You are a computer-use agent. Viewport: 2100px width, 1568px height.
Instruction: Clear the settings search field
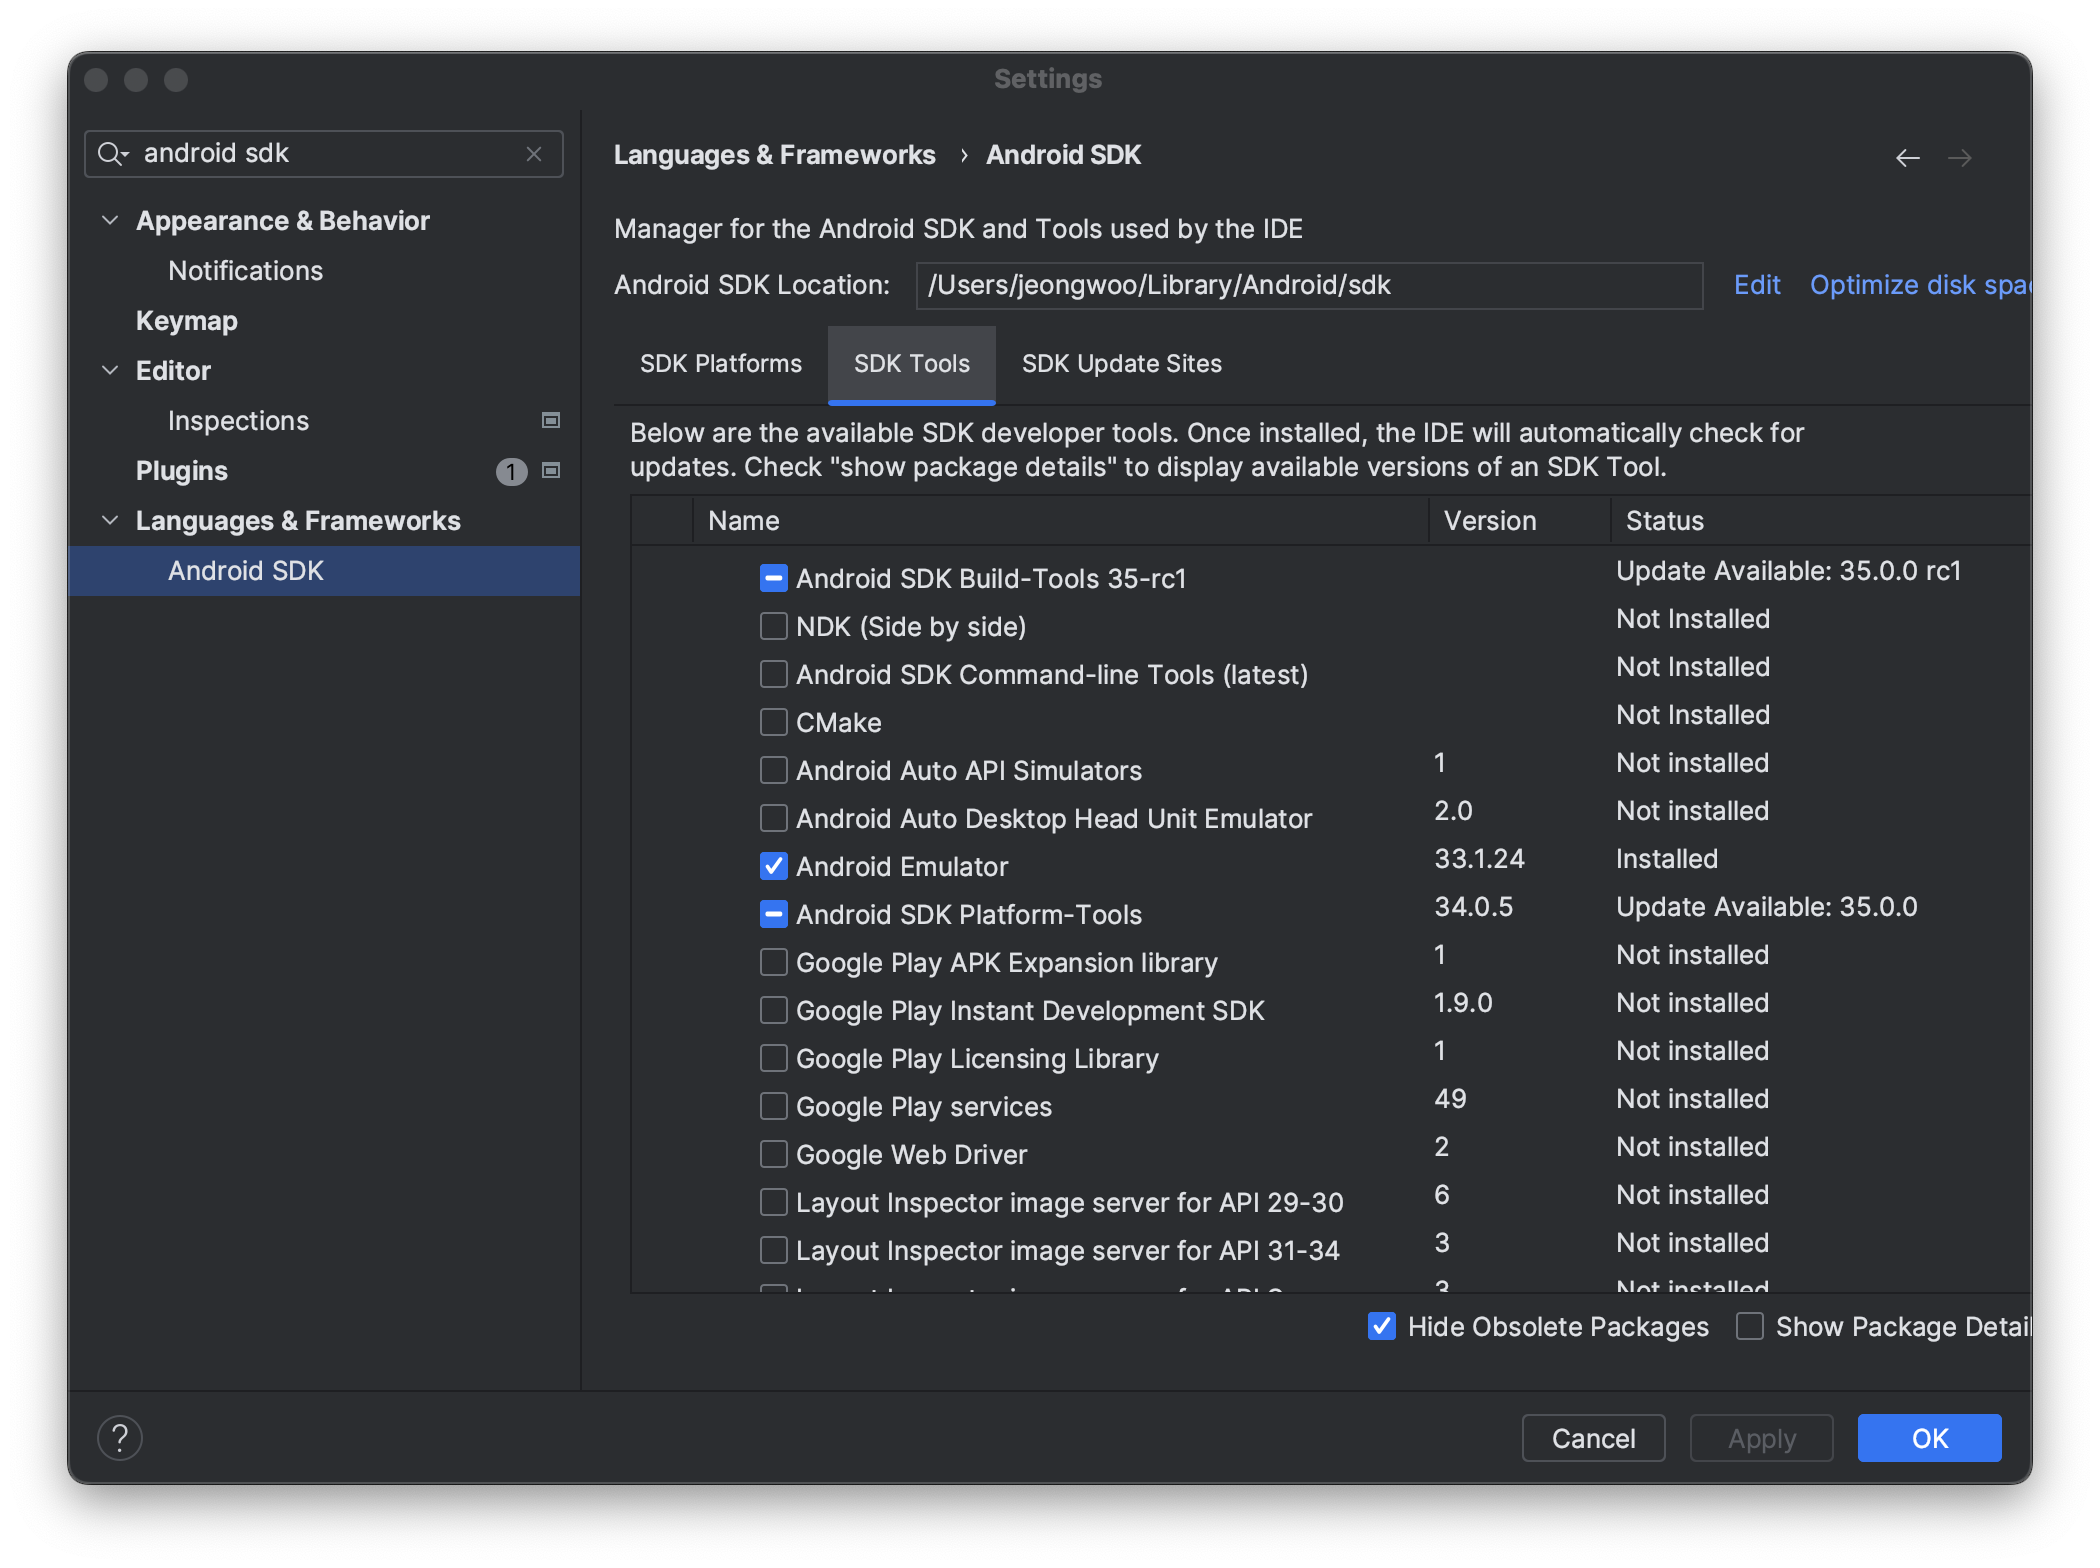pos(534,154)
